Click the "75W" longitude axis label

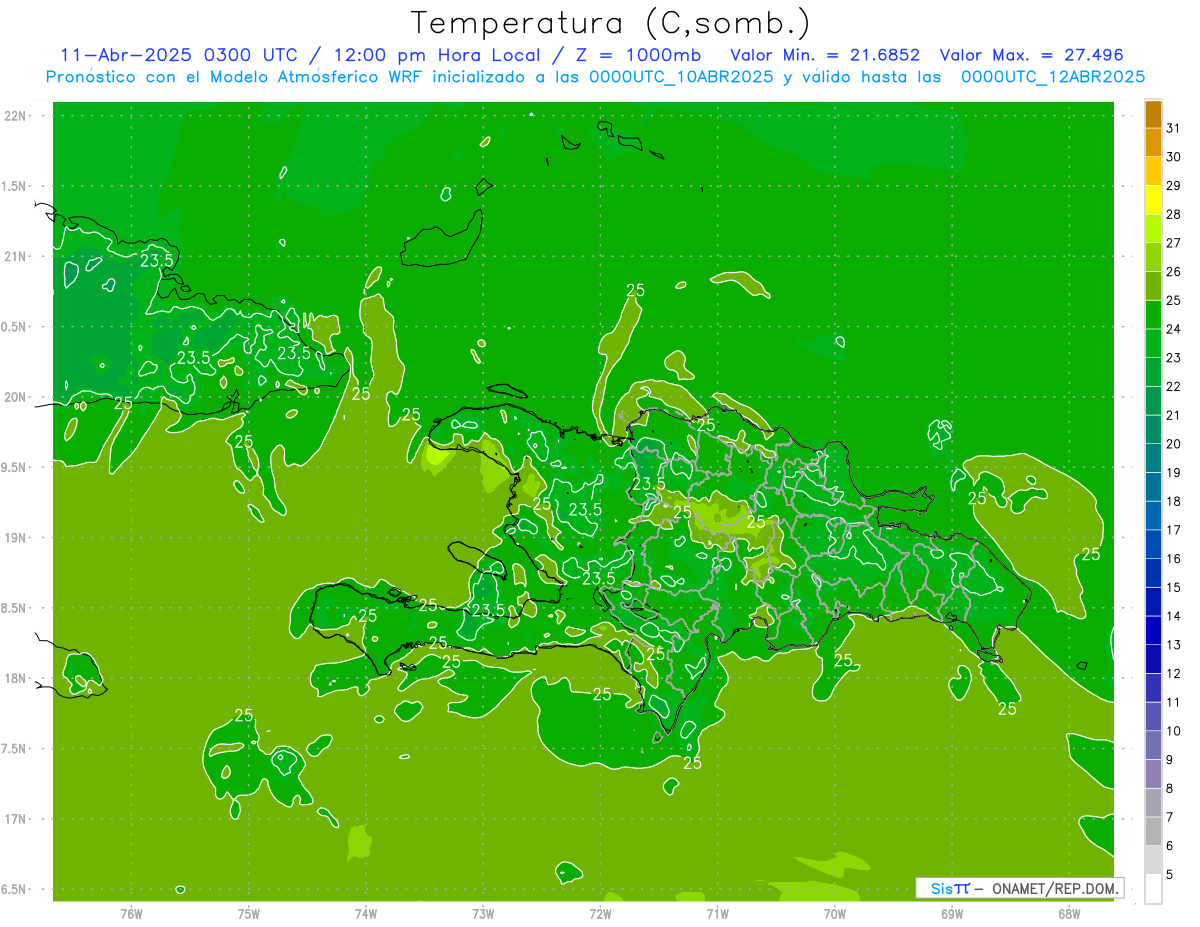click(248, 914)
